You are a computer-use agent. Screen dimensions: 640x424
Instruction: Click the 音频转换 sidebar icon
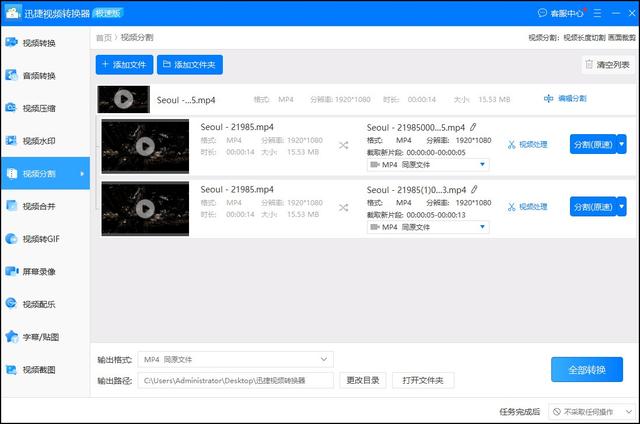click(x=12, y=76)
